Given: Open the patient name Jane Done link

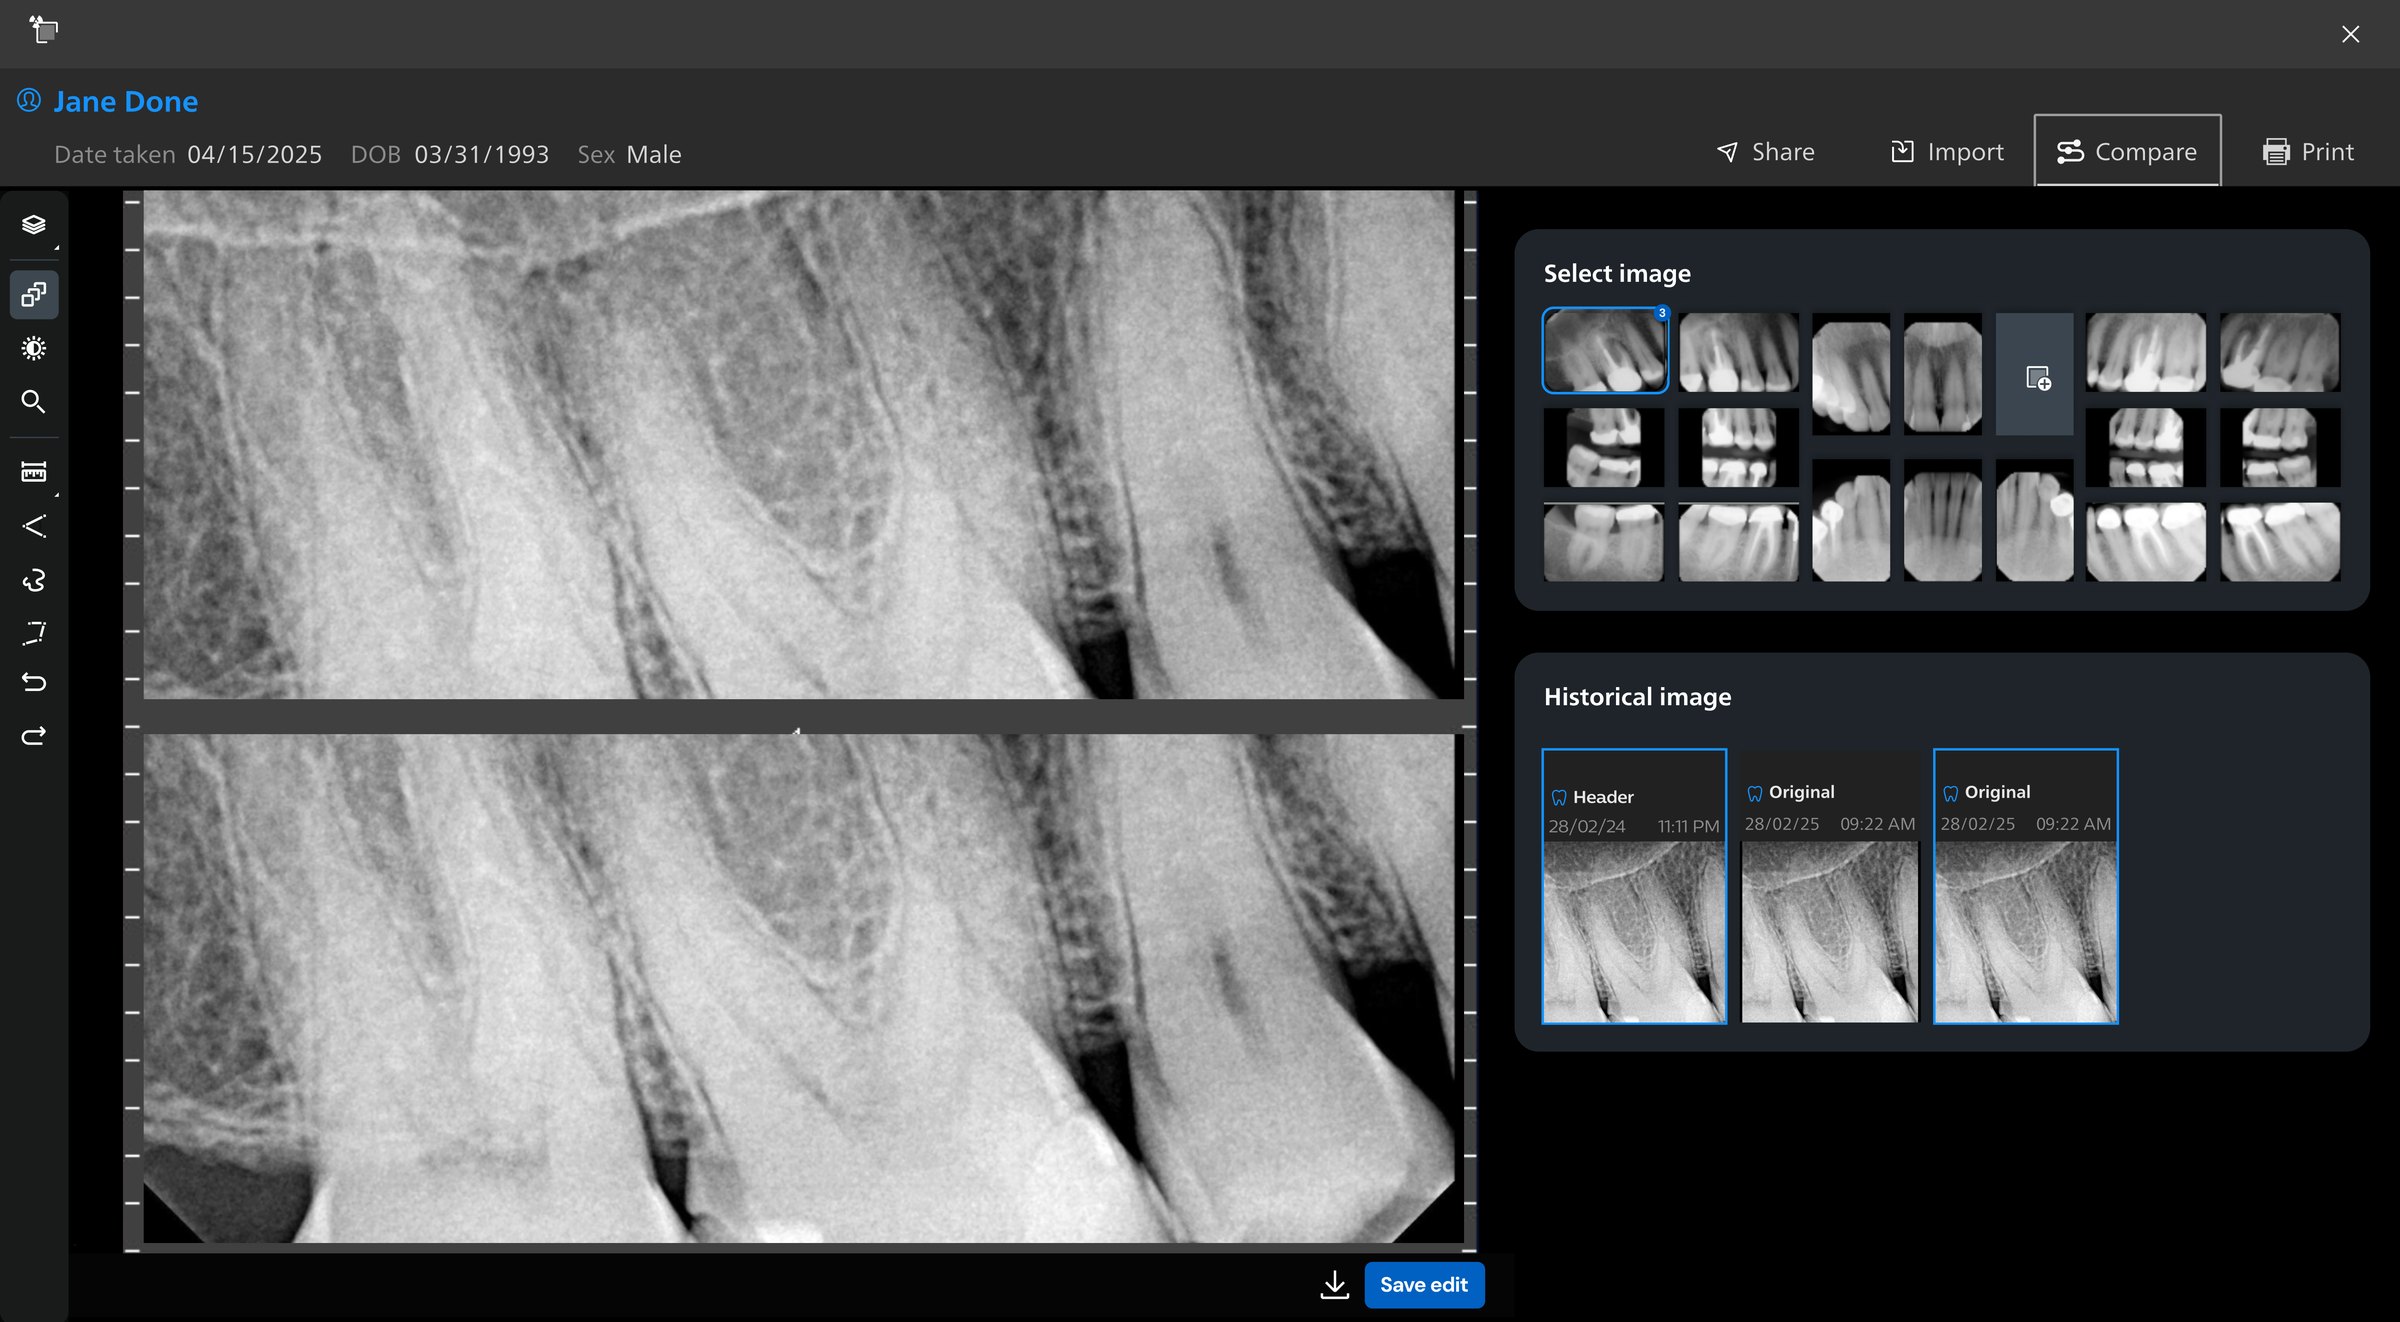Looking at the screenshot, I should (126, 102).
